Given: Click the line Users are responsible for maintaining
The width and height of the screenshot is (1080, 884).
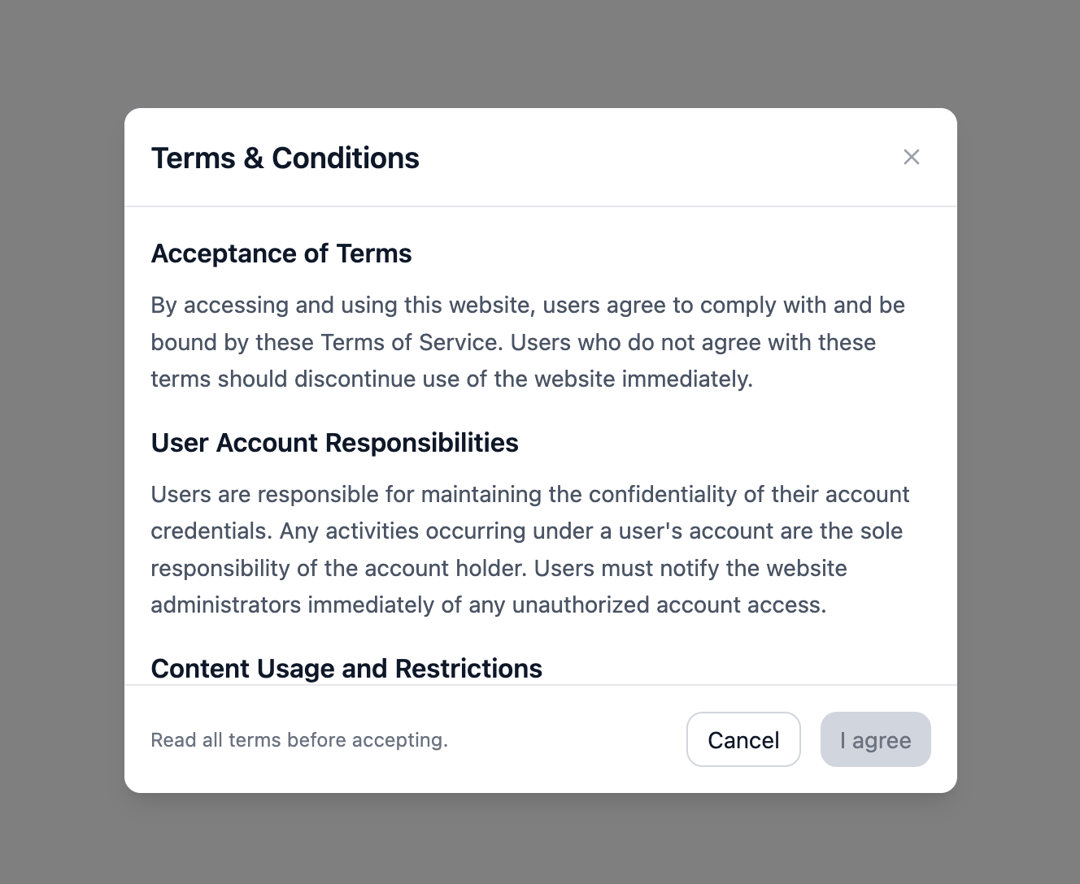Looking at the screenshot, I should tap(530, 495).
